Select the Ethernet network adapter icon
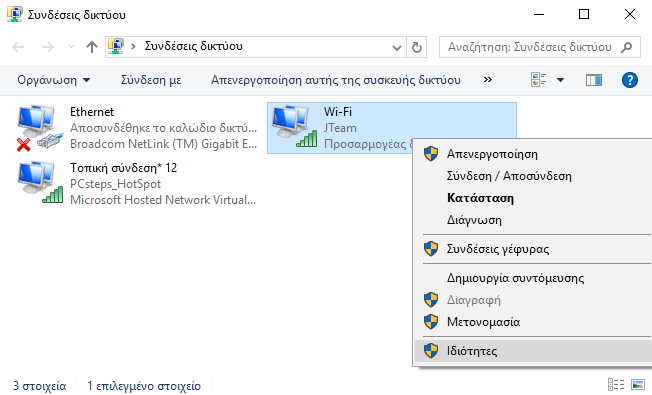Viewport: 652px width, 395px height. tap(39, 128)
